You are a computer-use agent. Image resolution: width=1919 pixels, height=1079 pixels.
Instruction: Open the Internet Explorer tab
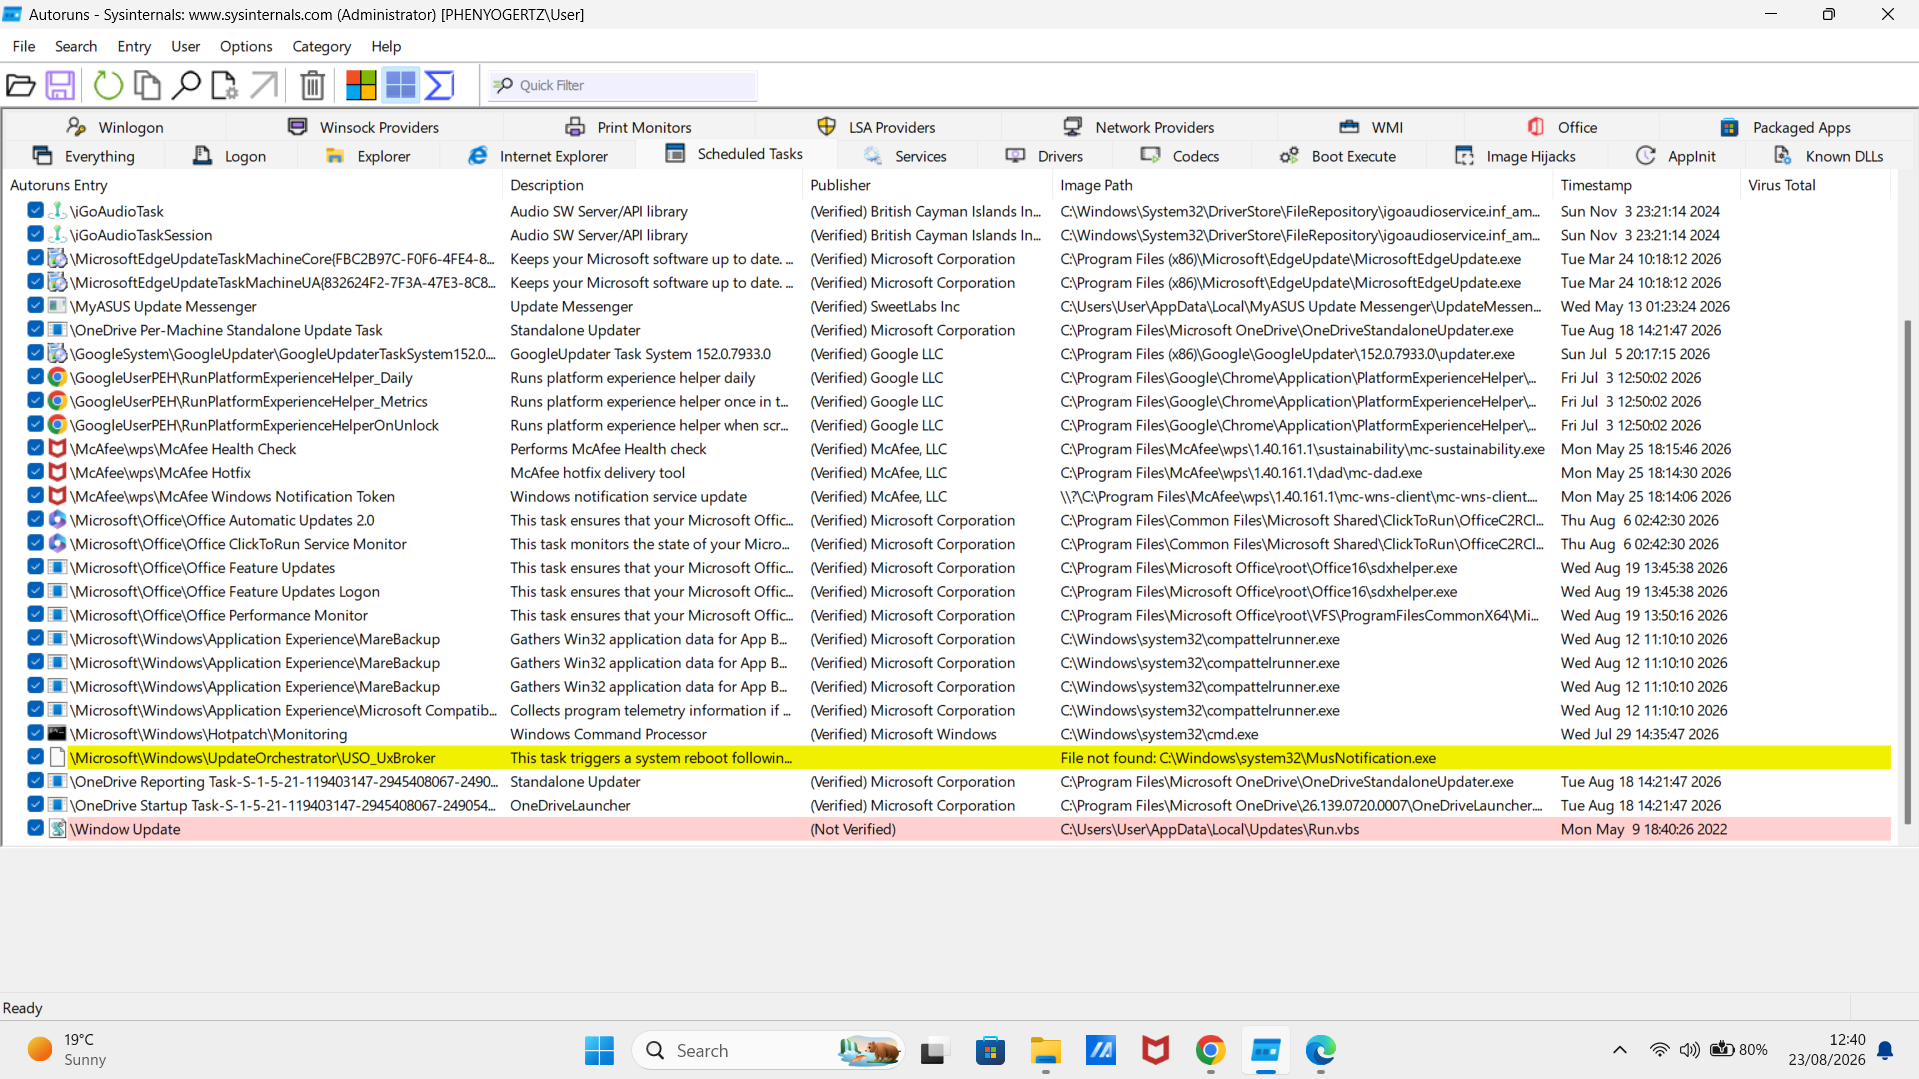pos(538,156)
